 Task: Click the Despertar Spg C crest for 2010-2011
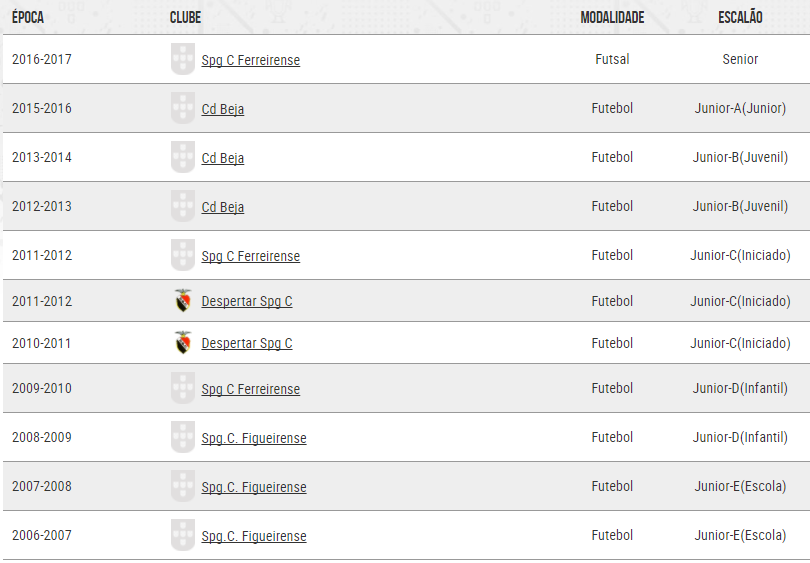182,343
